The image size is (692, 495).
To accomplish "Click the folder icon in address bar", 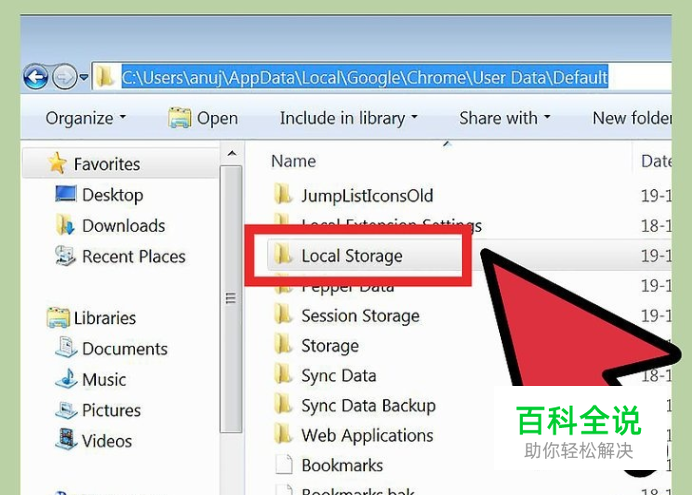I will (105, 77).
